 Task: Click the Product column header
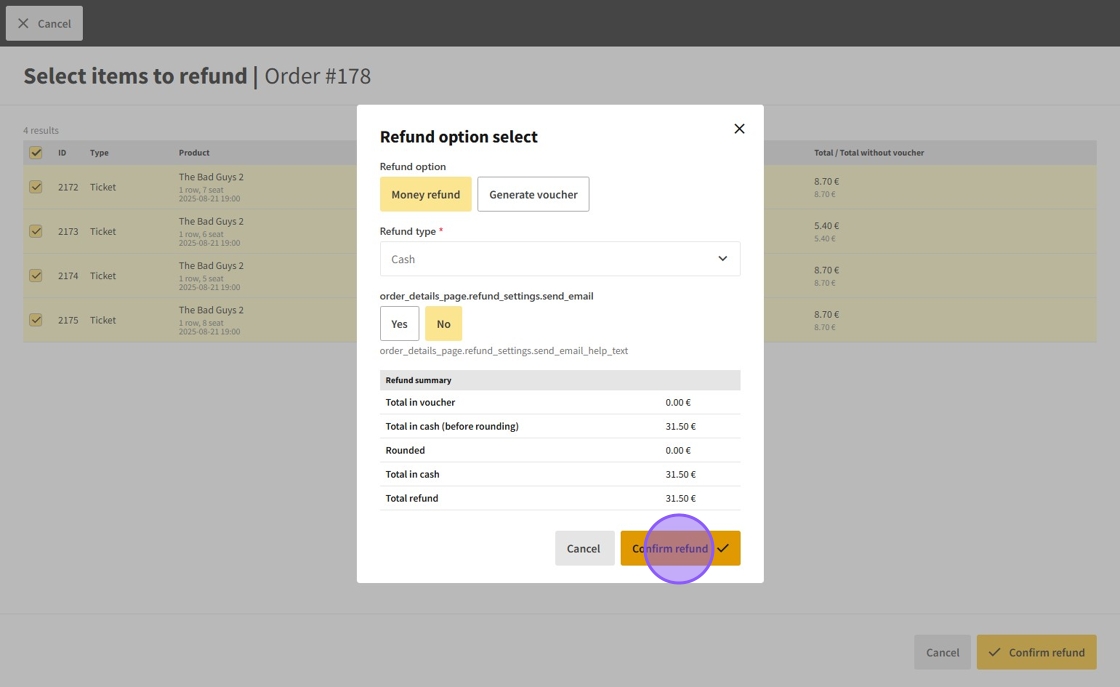(x=194, y=153)
